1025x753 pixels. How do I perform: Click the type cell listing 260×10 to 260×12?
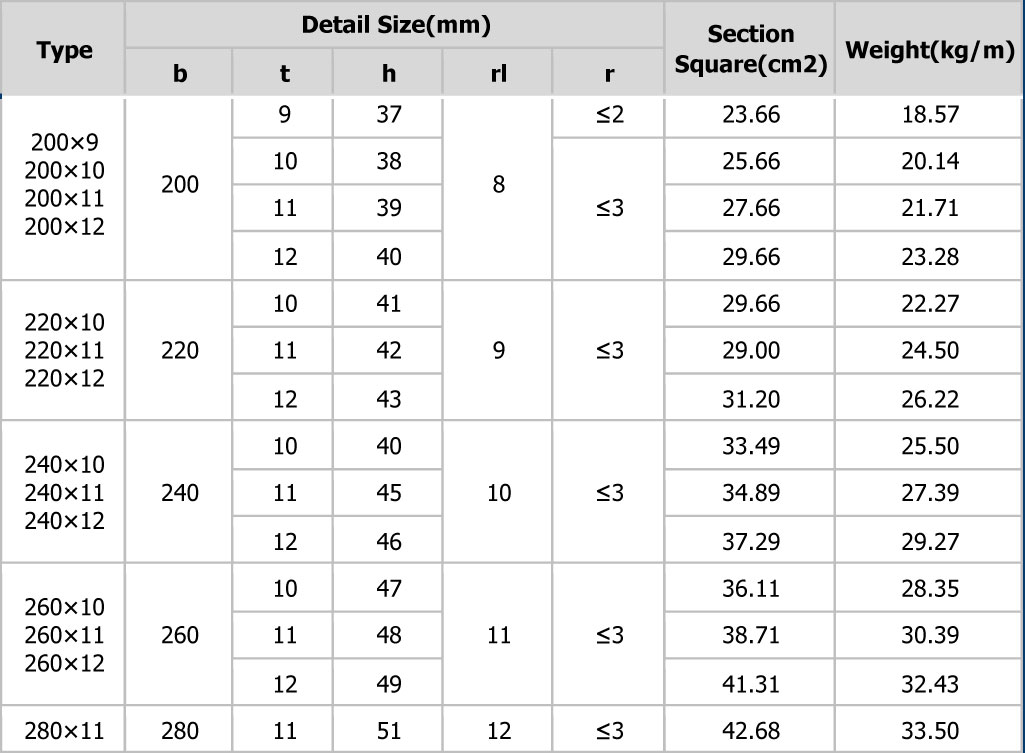pos(63,635)
